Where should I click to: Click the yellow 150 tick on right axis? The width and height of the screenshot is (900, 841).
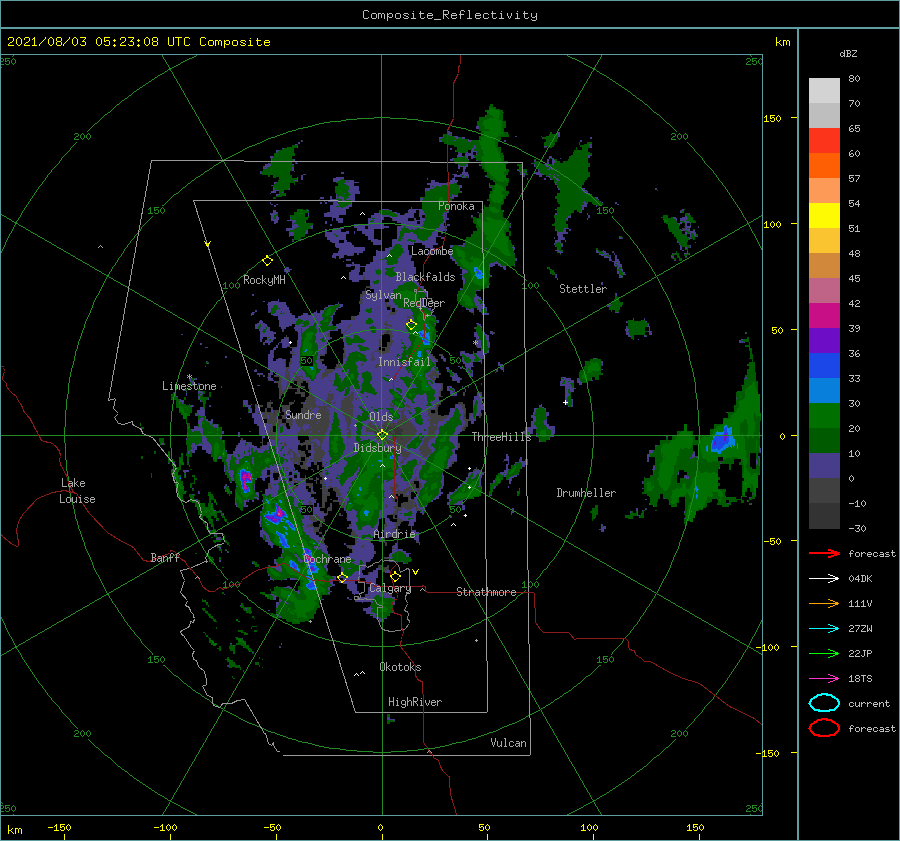click(773, 118)
